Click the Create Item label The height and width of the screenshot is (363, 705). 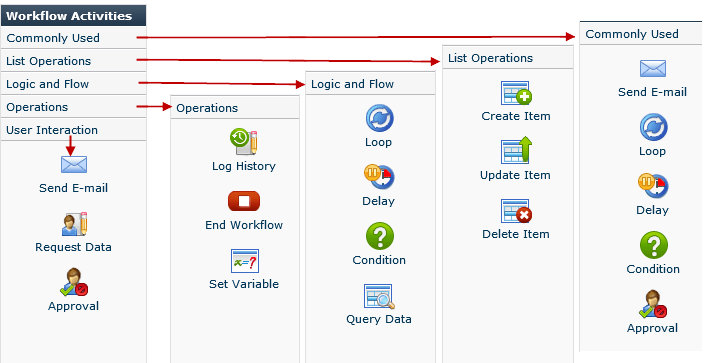[x=516, y=116]
